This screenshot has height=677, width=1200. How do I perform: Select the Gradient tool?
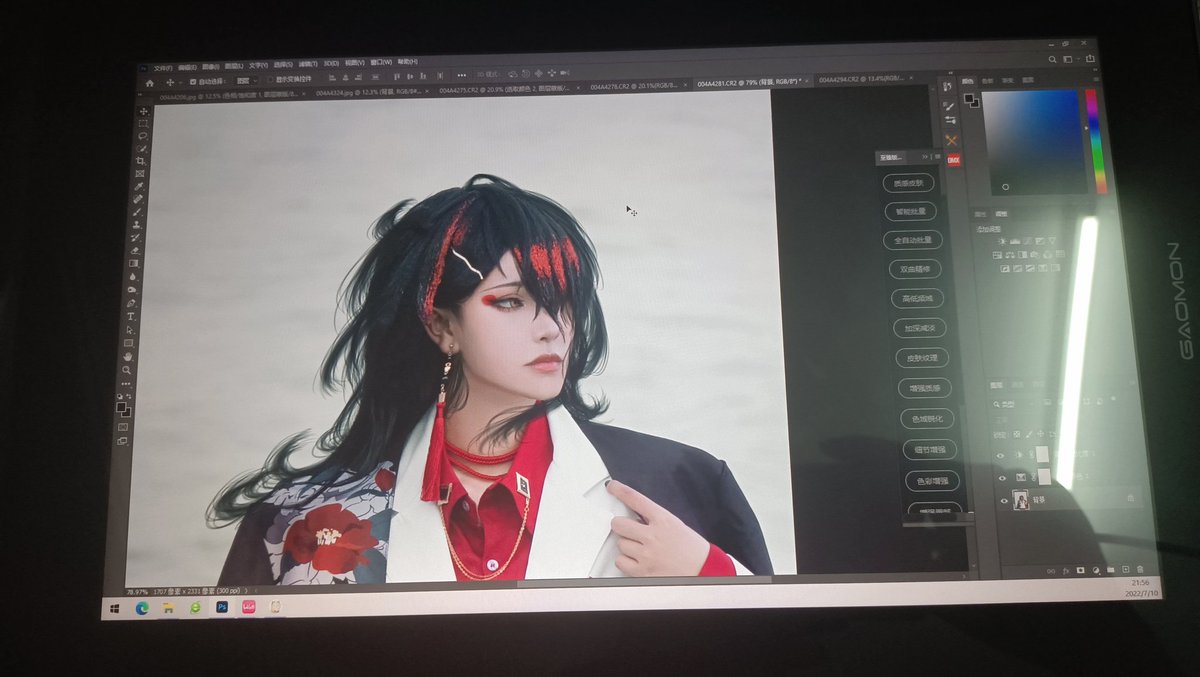click(134, 262)
